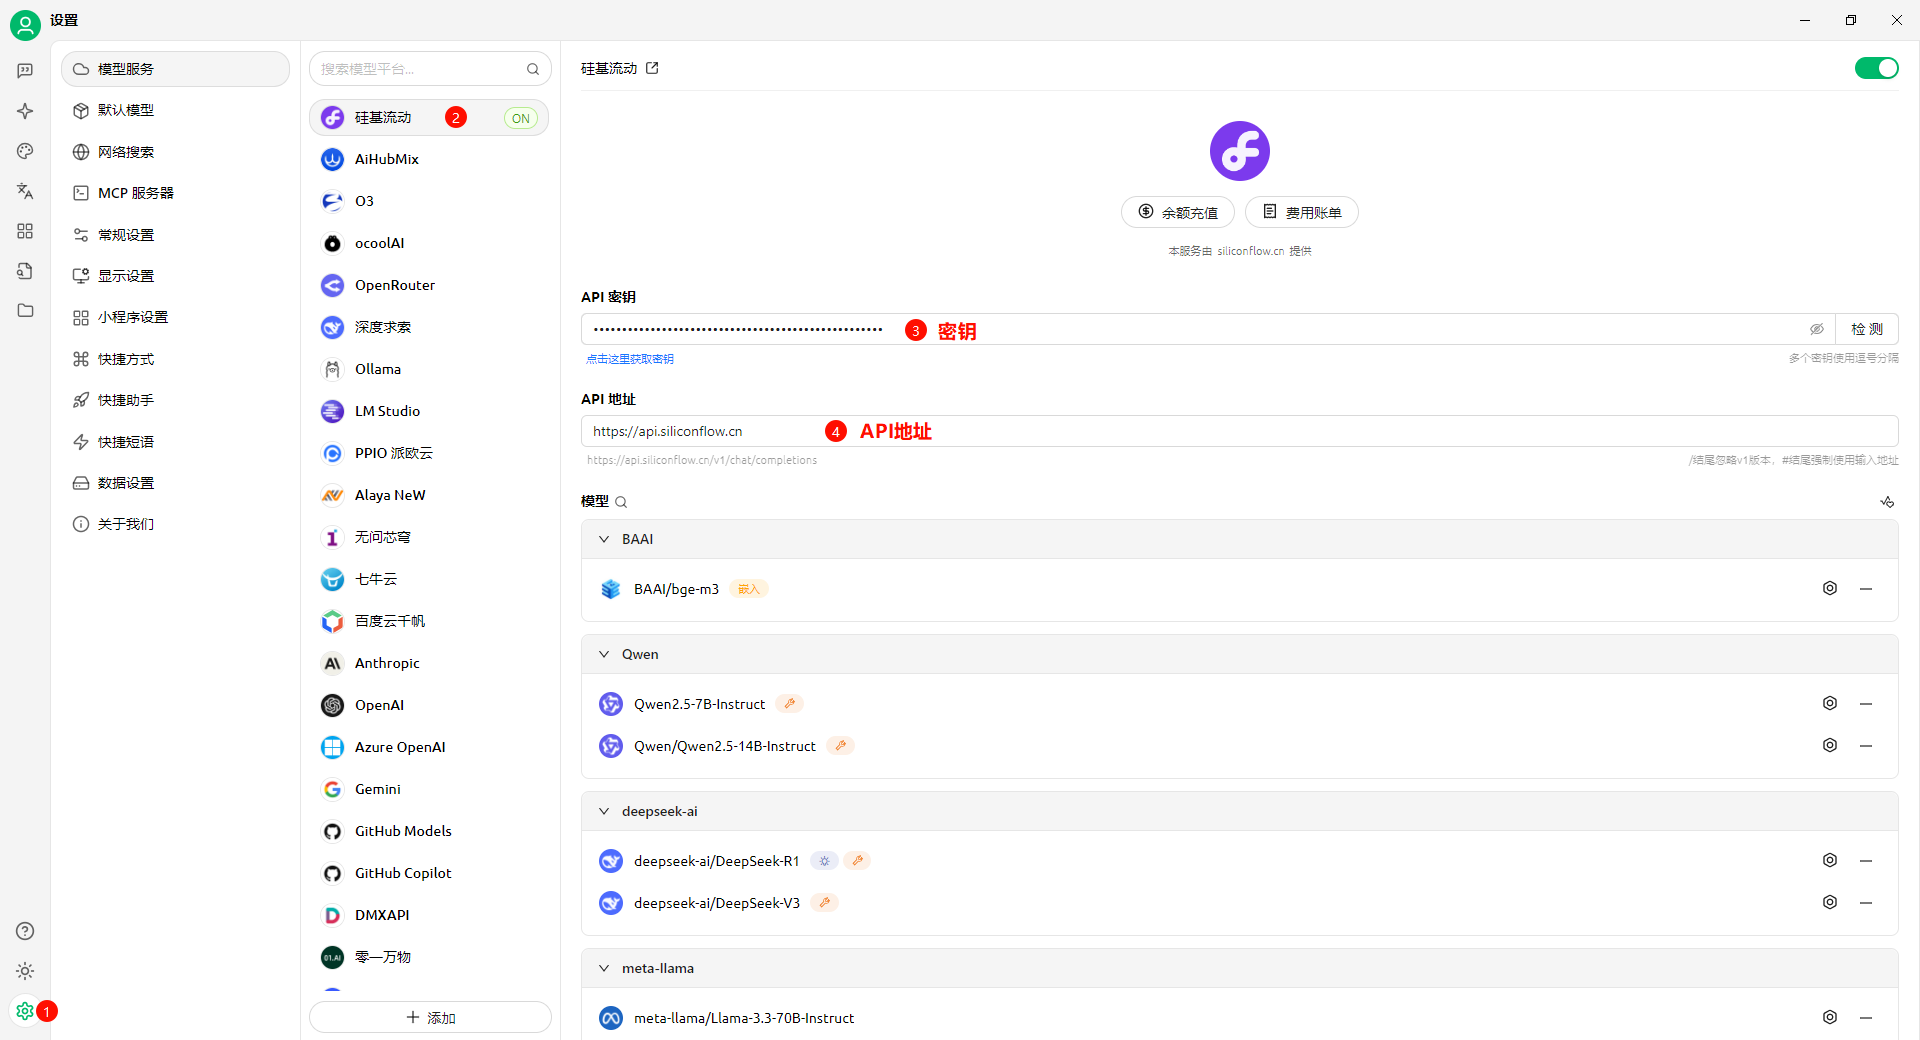Open 硅基流动 official site external link icon

652,68
